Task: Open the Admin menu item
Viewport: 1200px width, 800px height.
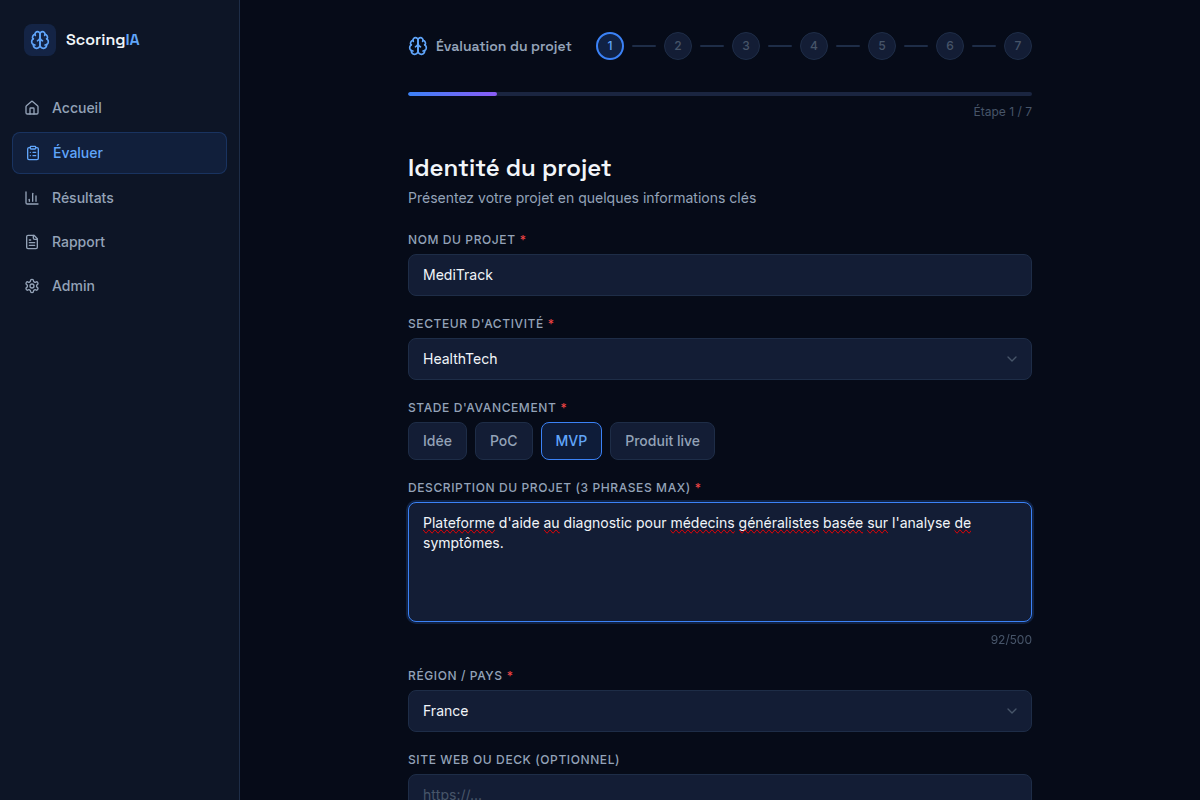Action: [120, 286]
